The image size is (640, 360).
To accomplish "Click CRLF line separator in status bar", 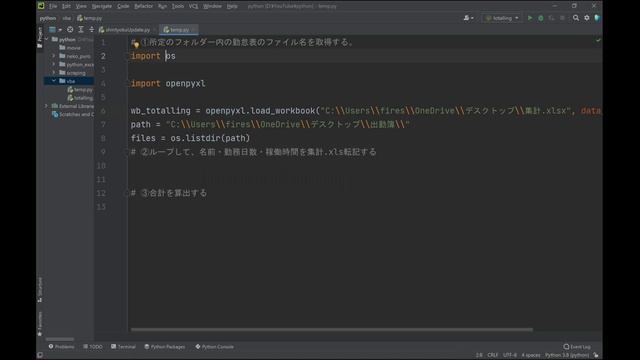I will [x=493, y=355].
